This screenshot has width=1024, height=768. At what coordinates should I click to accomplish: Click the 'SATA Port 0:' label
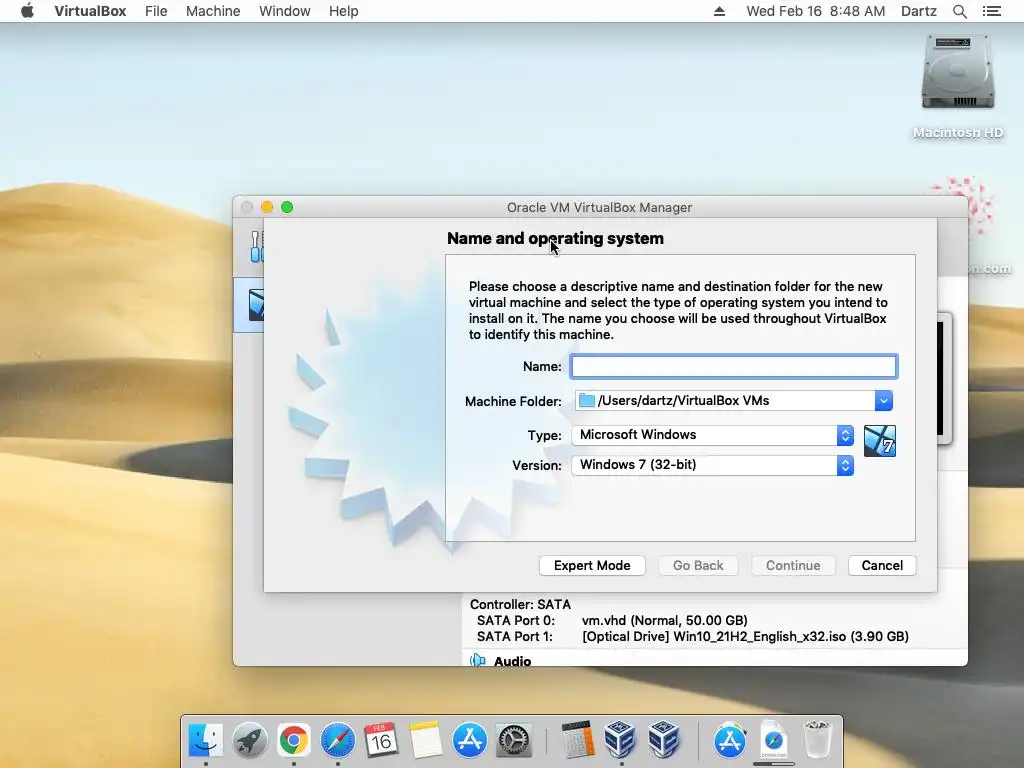(x=515, y=620)
